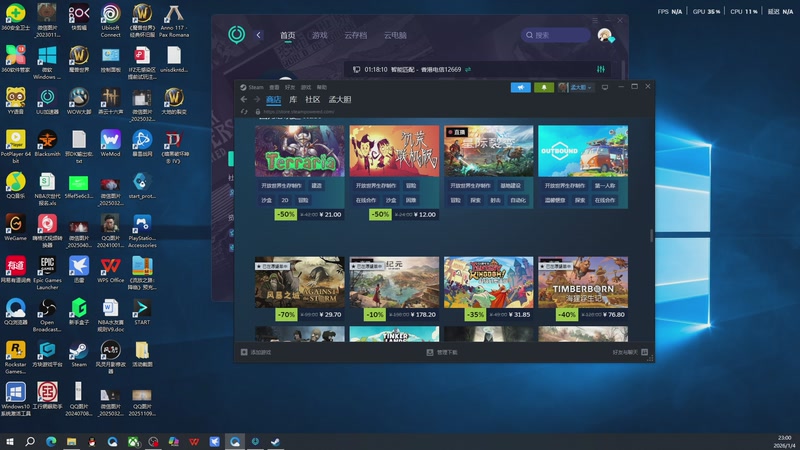Open the Windows Start button

pyautogui.click(x=9, y=441)
